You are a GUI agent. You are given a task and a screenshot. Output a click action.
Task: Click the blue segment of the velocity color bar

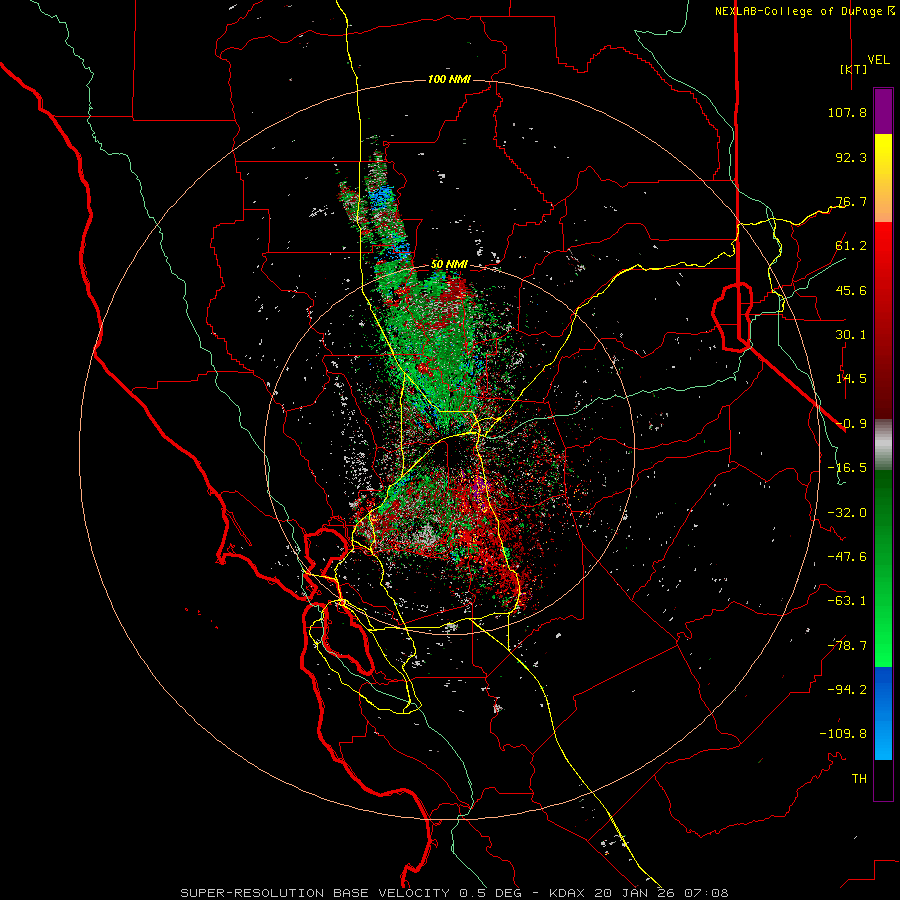[883, 713]
